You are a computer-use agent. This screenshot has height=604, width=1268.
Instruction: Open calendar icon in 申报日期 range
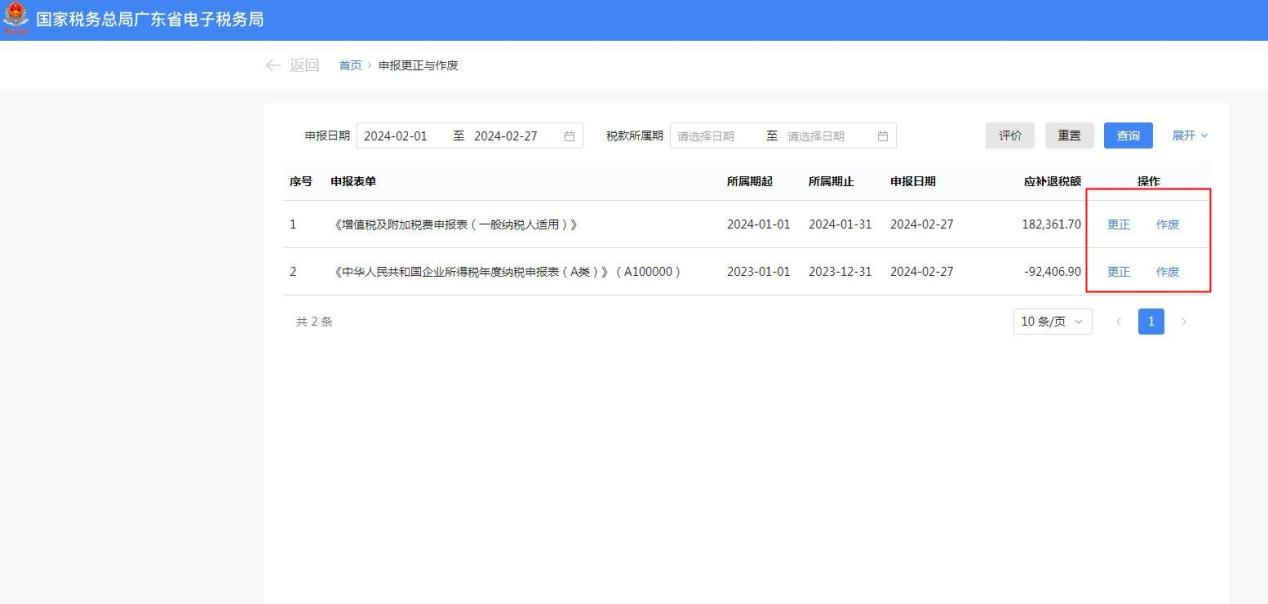point(569,136)
